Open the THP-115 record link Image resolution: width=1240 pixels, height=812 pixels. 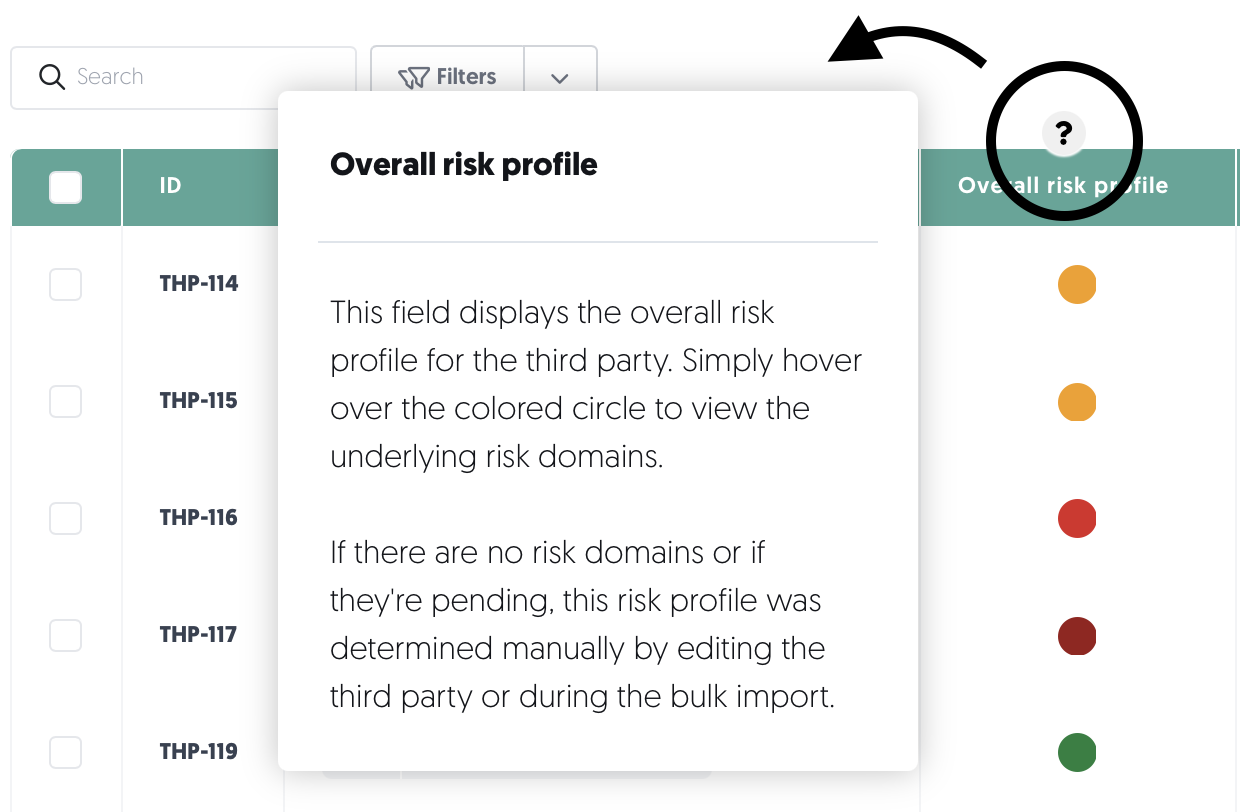(x=199, y=401)
